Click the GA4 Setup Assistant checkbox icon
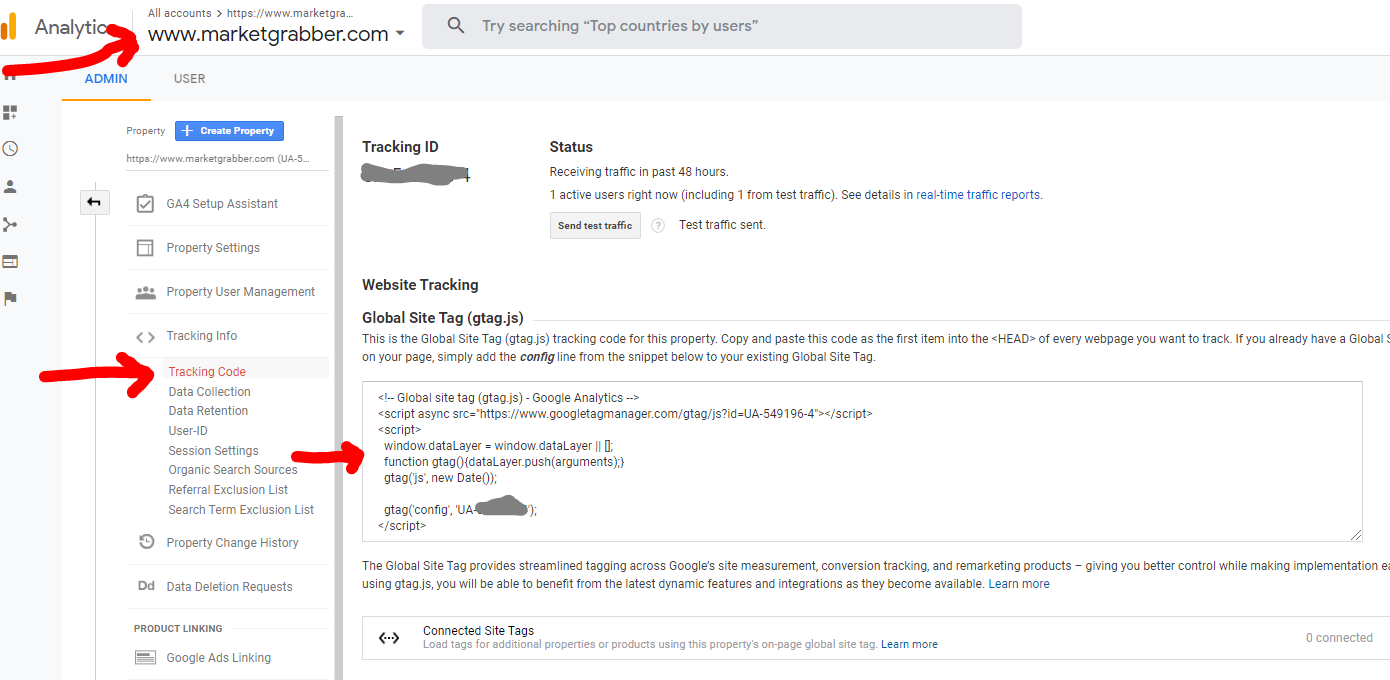The image size is (1390, 680). 145,204
